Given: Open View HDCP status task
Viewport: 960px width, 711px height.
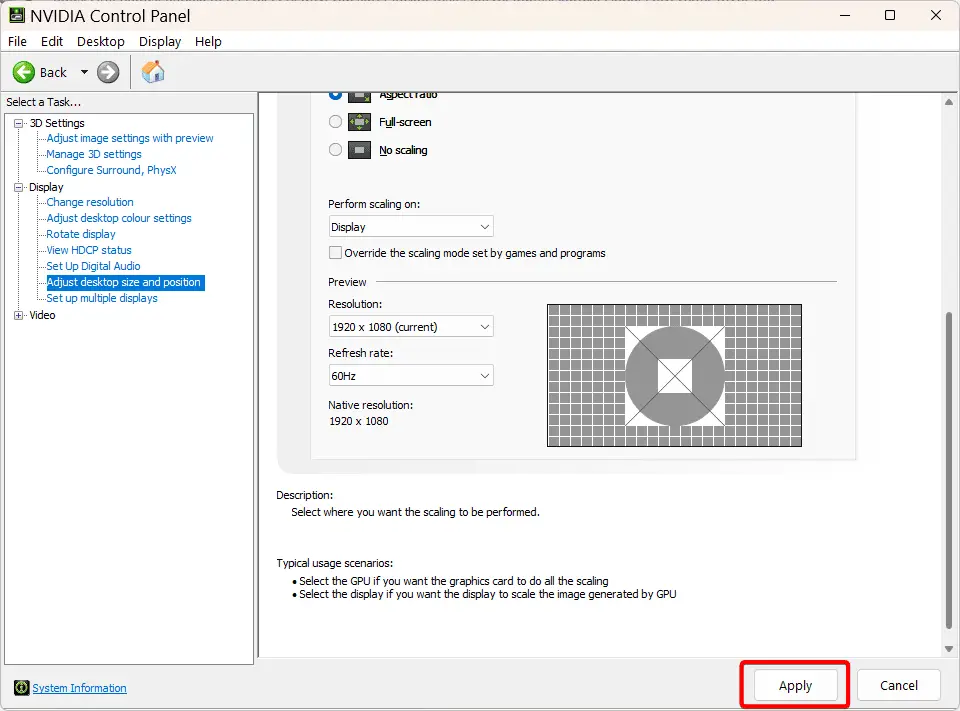Looking at the screenshot, I should click(x=89, y=250).
